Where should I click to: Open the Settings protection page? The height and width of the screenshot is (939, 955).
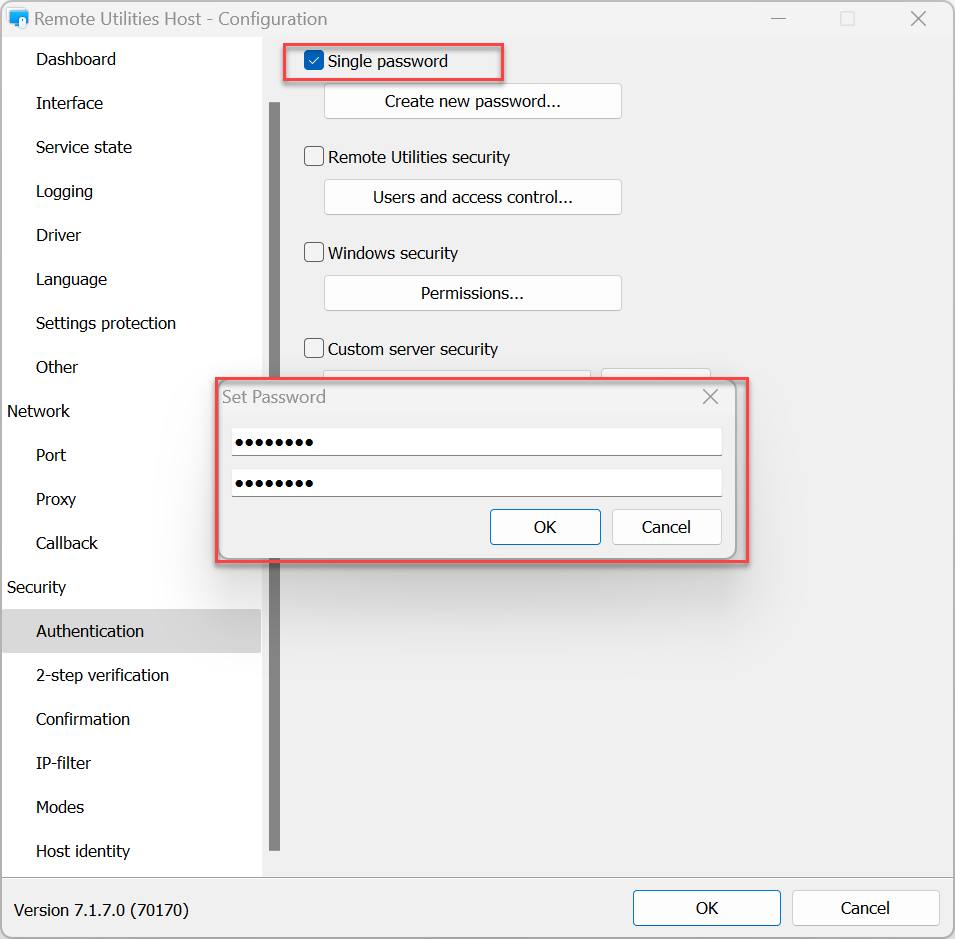[106, 323]
